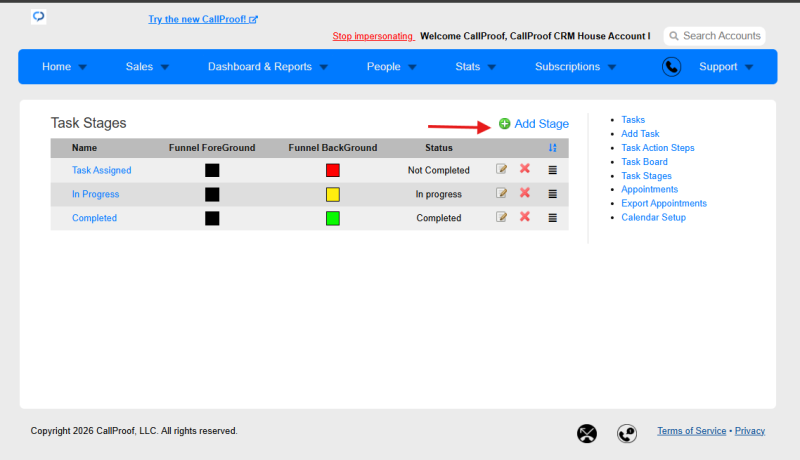800x460 pixels.
Task: Click external link icon beside Try the new CallProof
Action: pos(253,20)
